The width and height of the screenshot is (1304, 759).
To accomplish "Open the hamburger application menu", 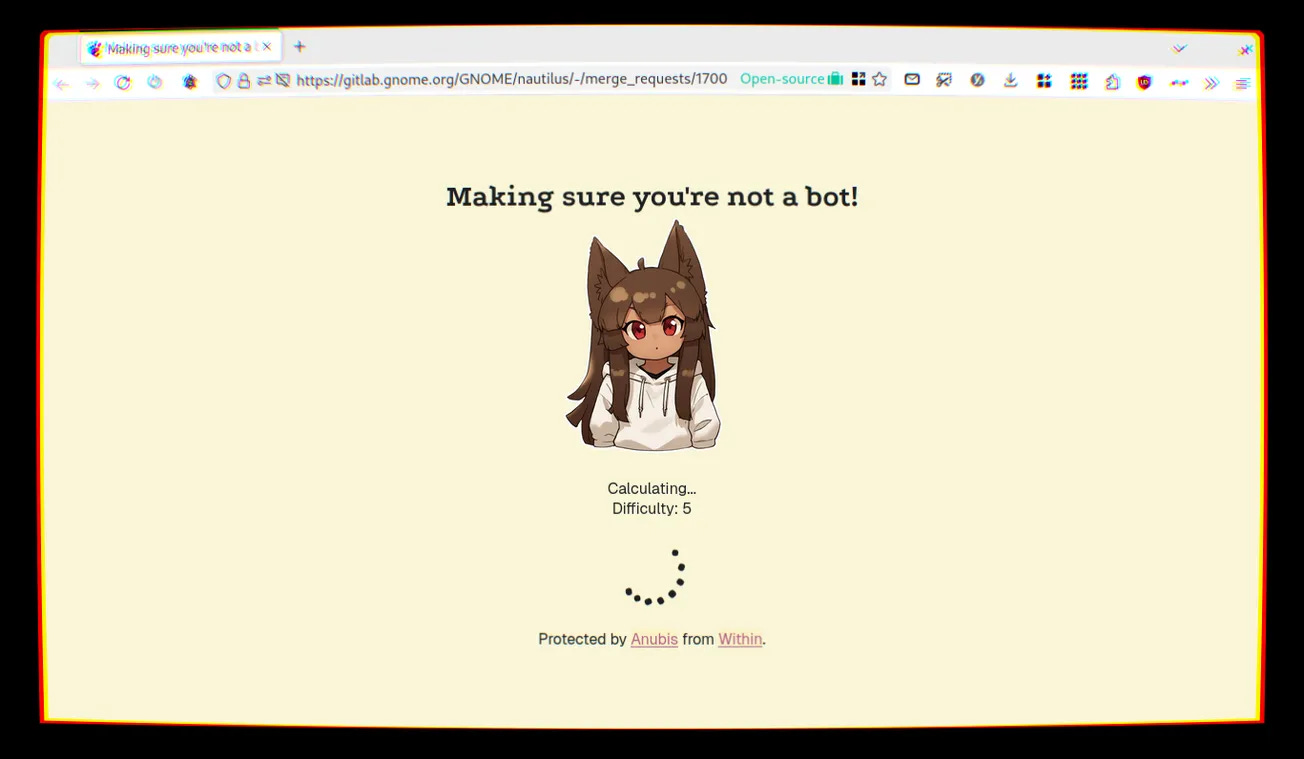I will 1242,81.
